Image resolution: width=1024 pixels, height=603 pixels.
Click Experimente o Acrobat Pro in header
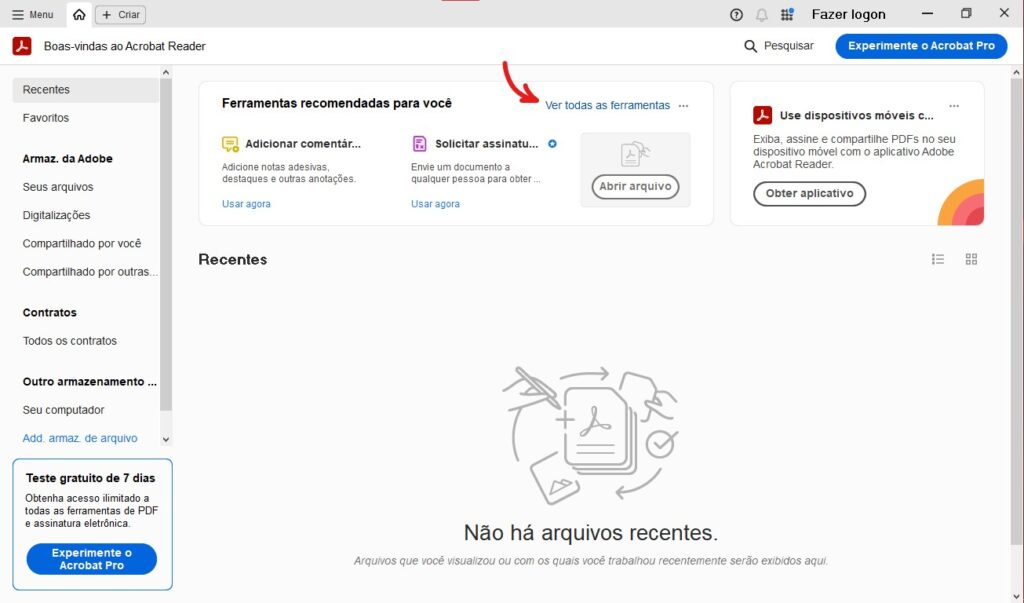(x=921, y=46)
